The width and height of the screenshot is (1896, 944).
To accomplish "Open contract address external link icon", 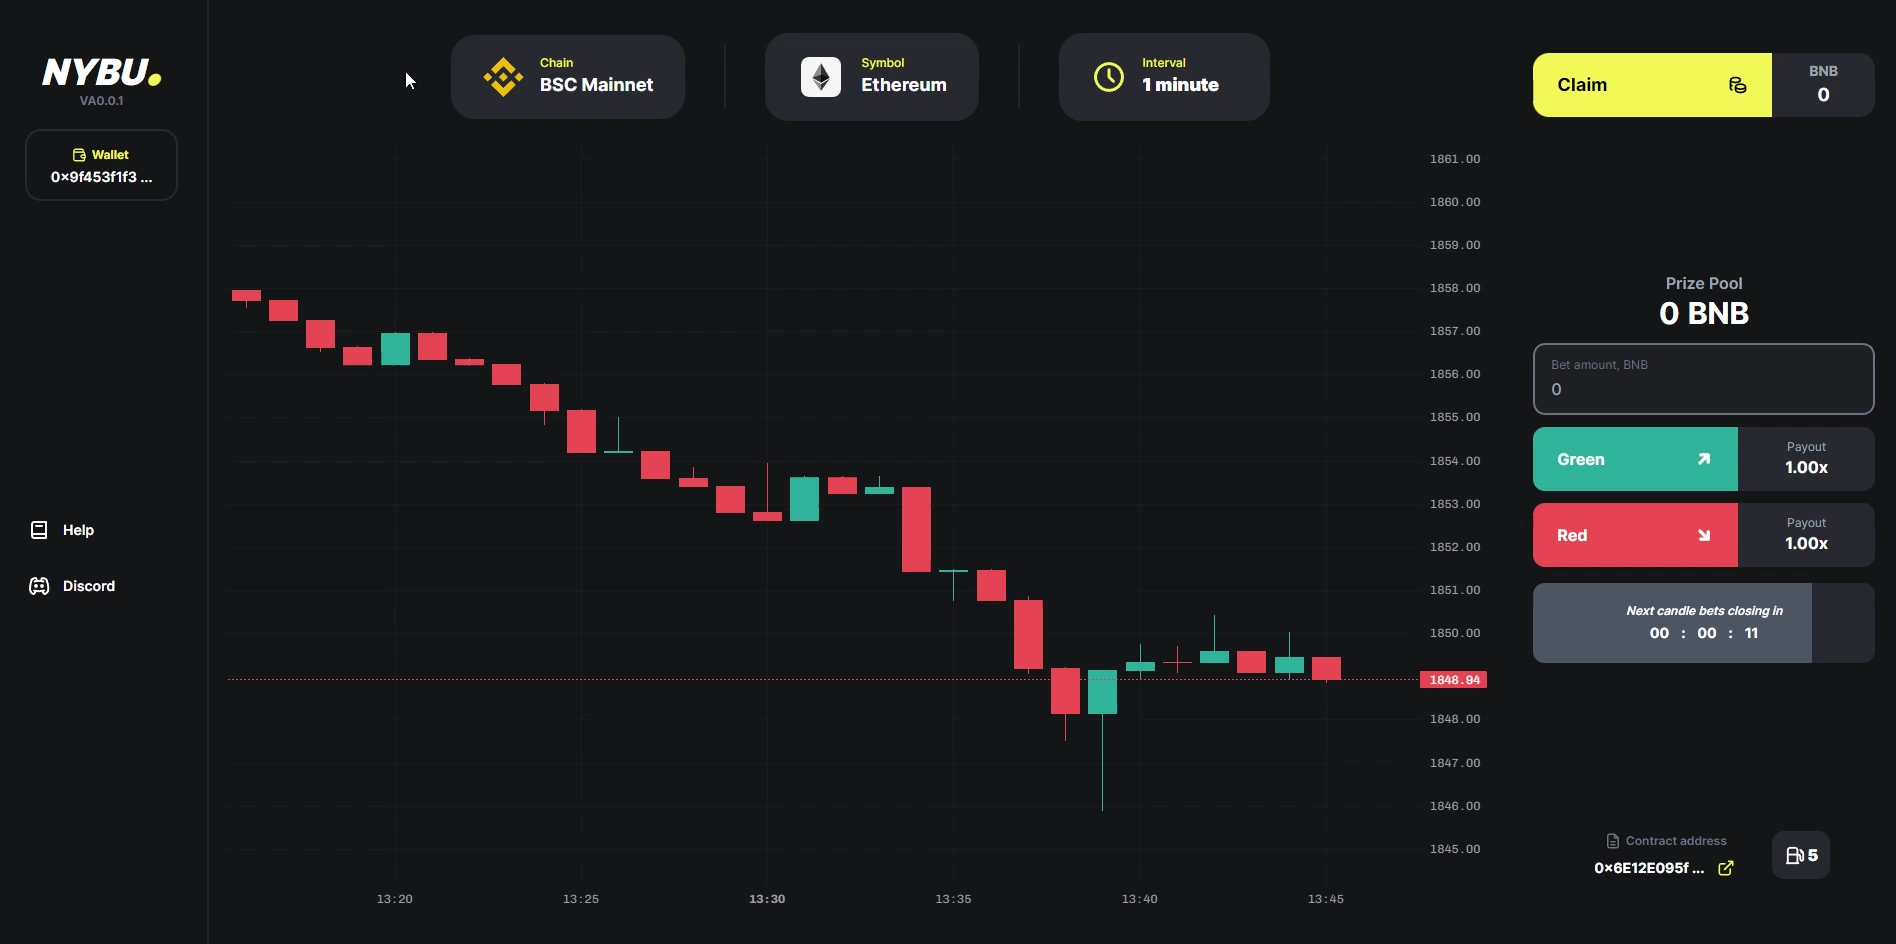I will click(1726, 868).
